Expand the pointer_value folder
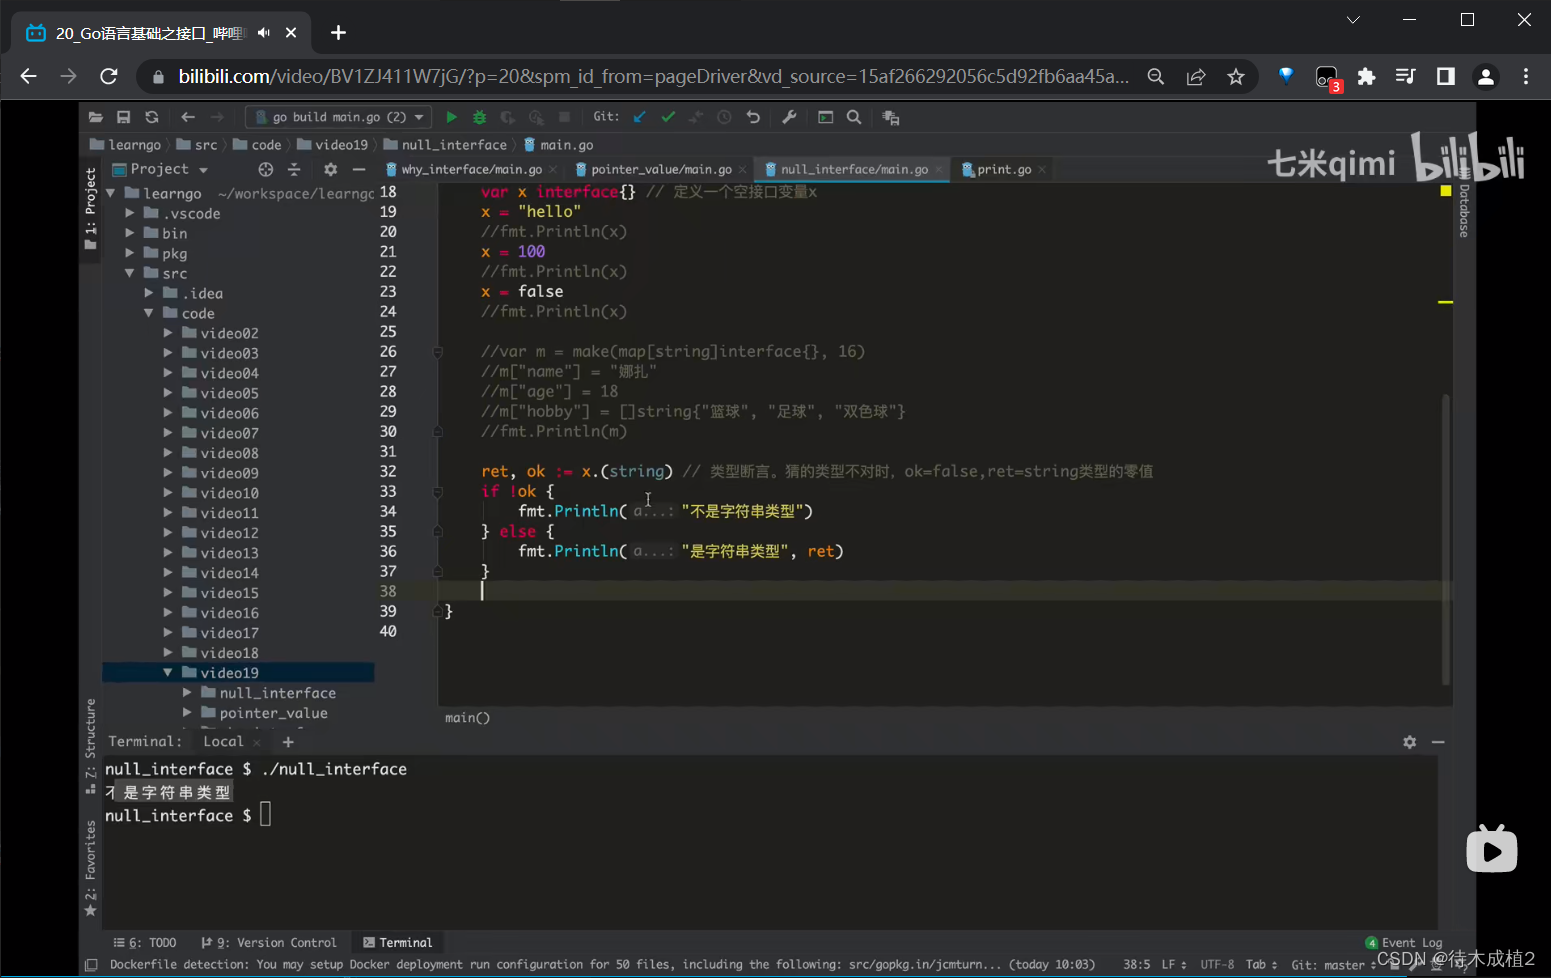The width and height of the screenshot is (1551, 978). (x=187, y=713)
